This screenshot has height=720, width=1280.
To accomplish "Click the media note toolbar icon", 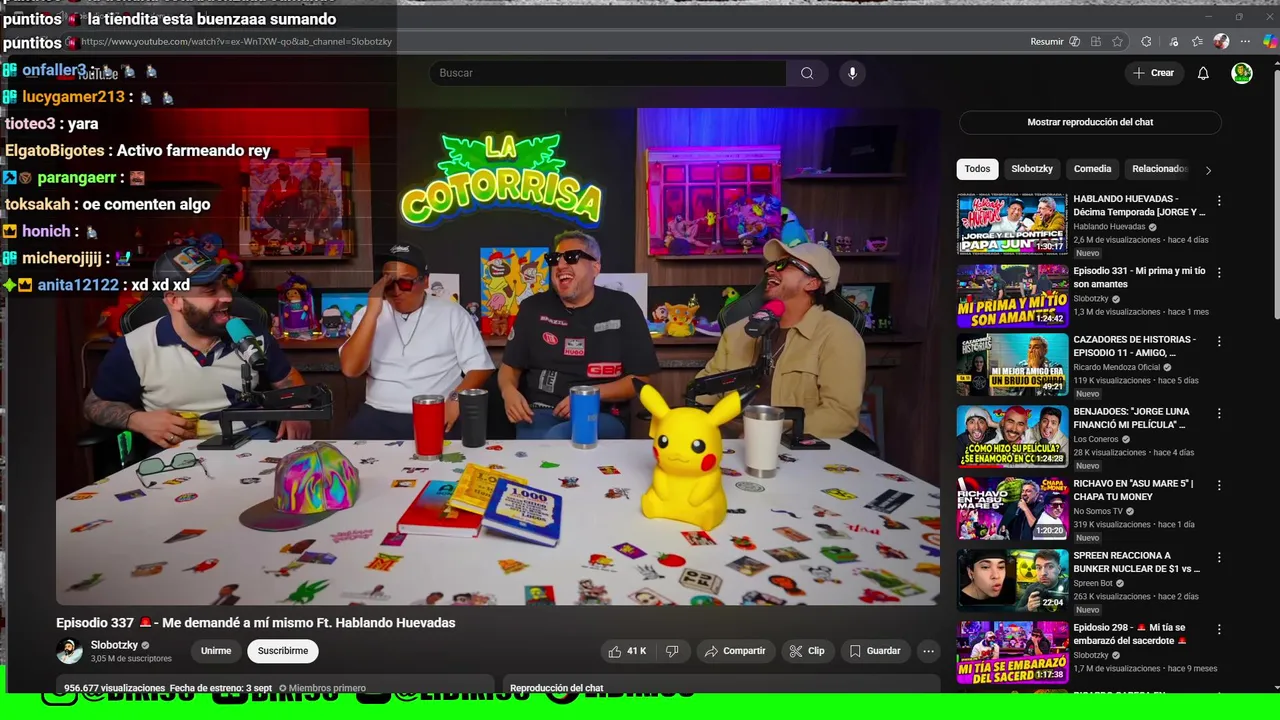I will coord(1174,42).
